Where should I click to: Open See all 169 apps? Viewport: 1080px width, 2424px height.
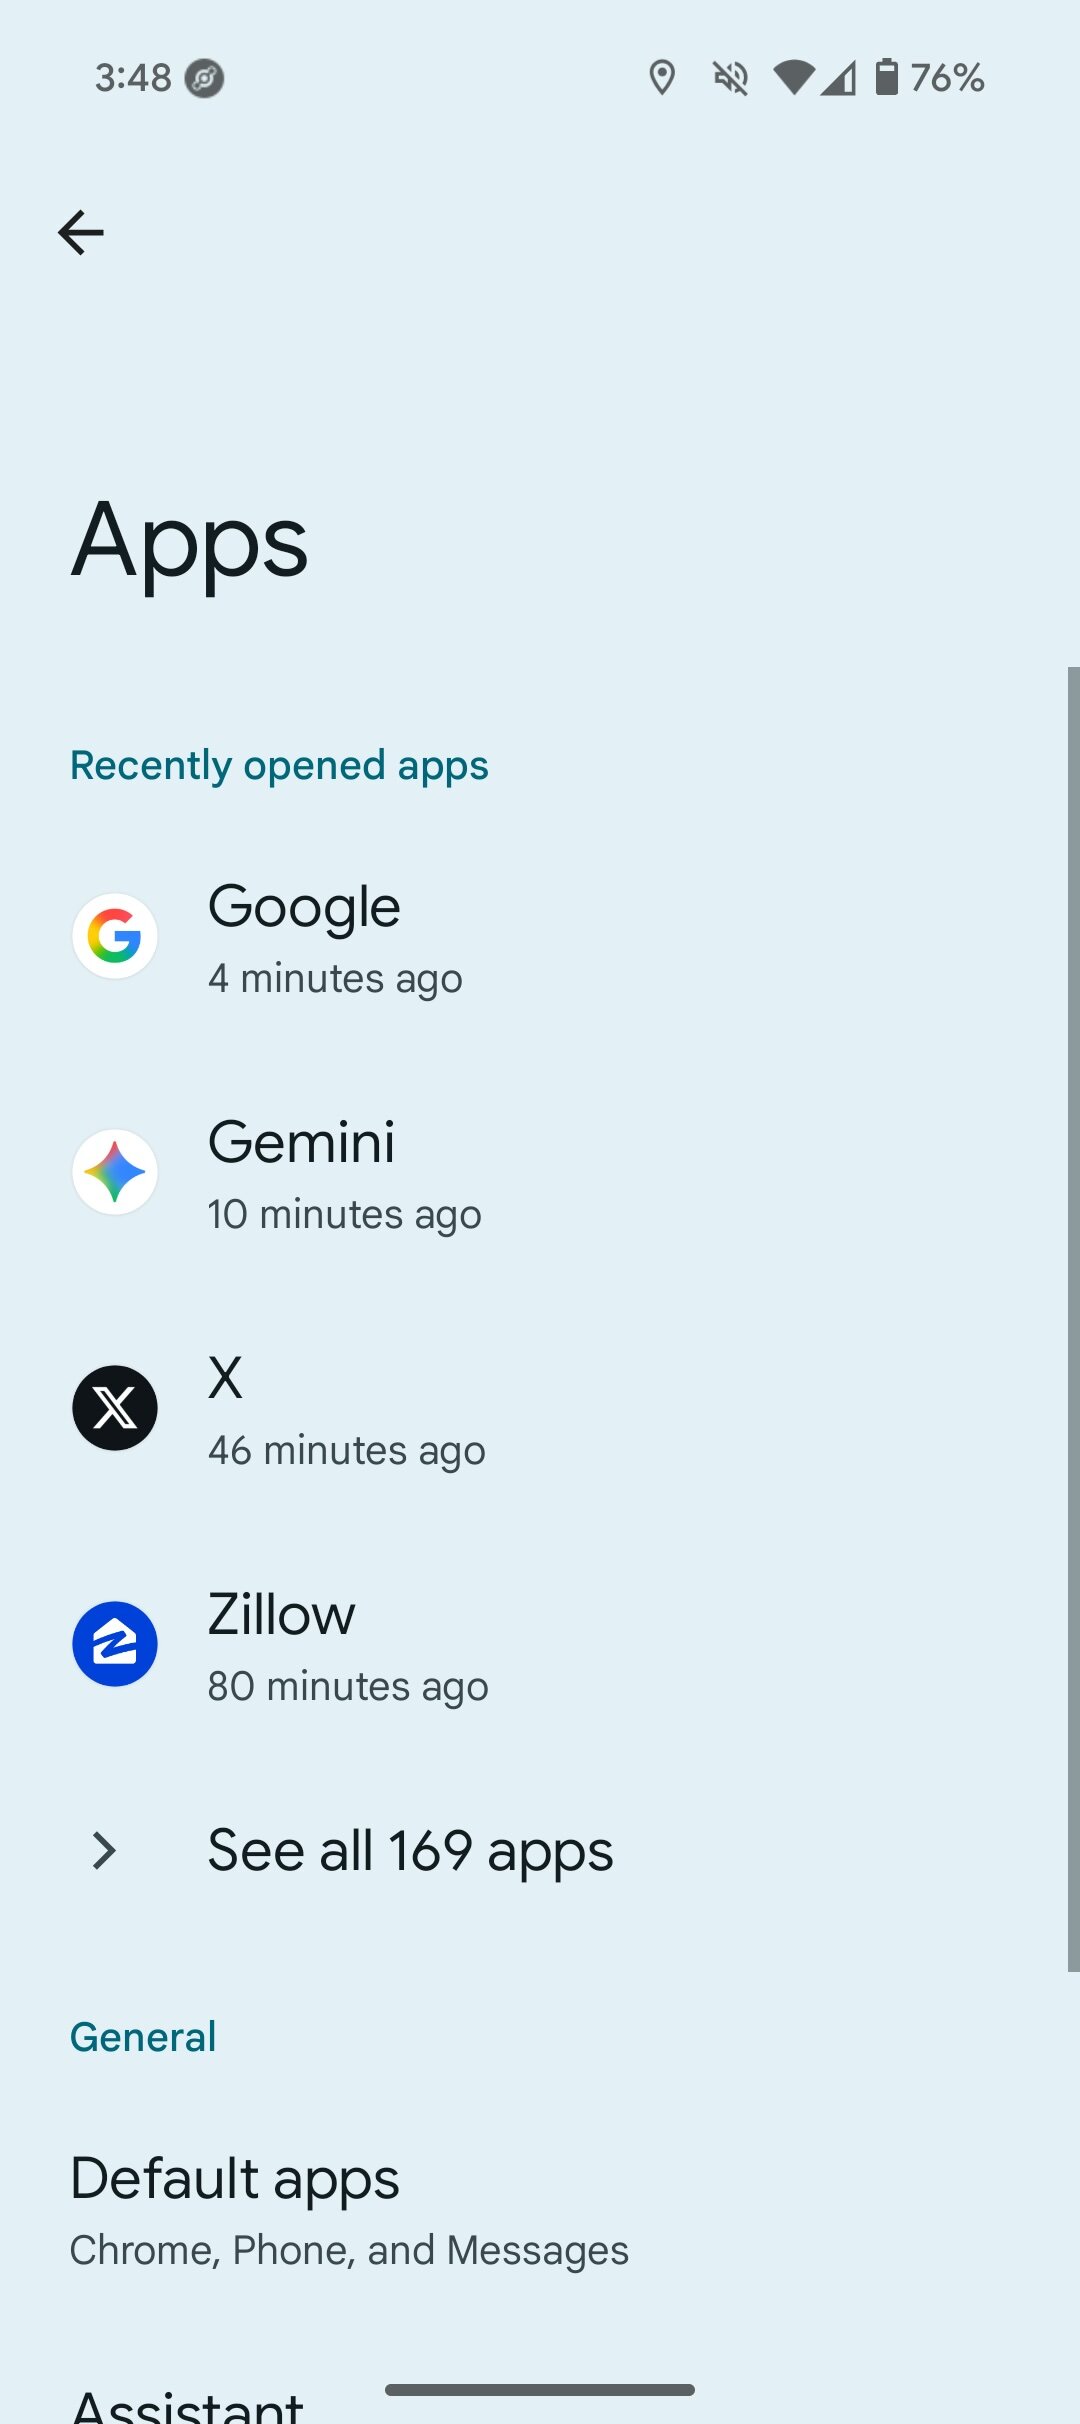(410, 1851)
